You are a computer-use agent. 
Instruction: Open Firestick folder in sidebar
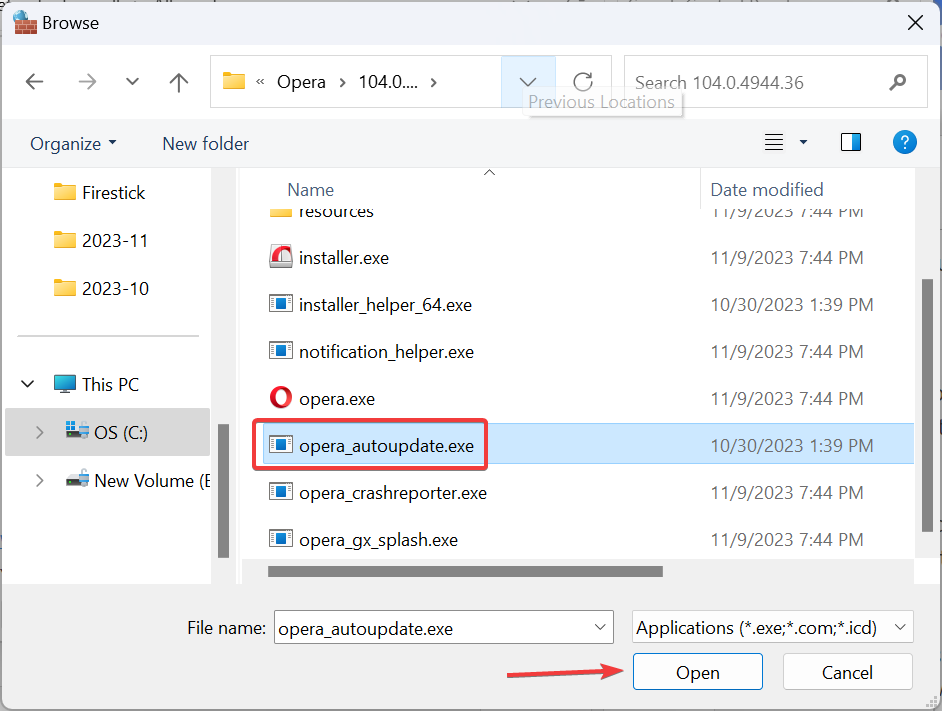(x=100, y=192)
